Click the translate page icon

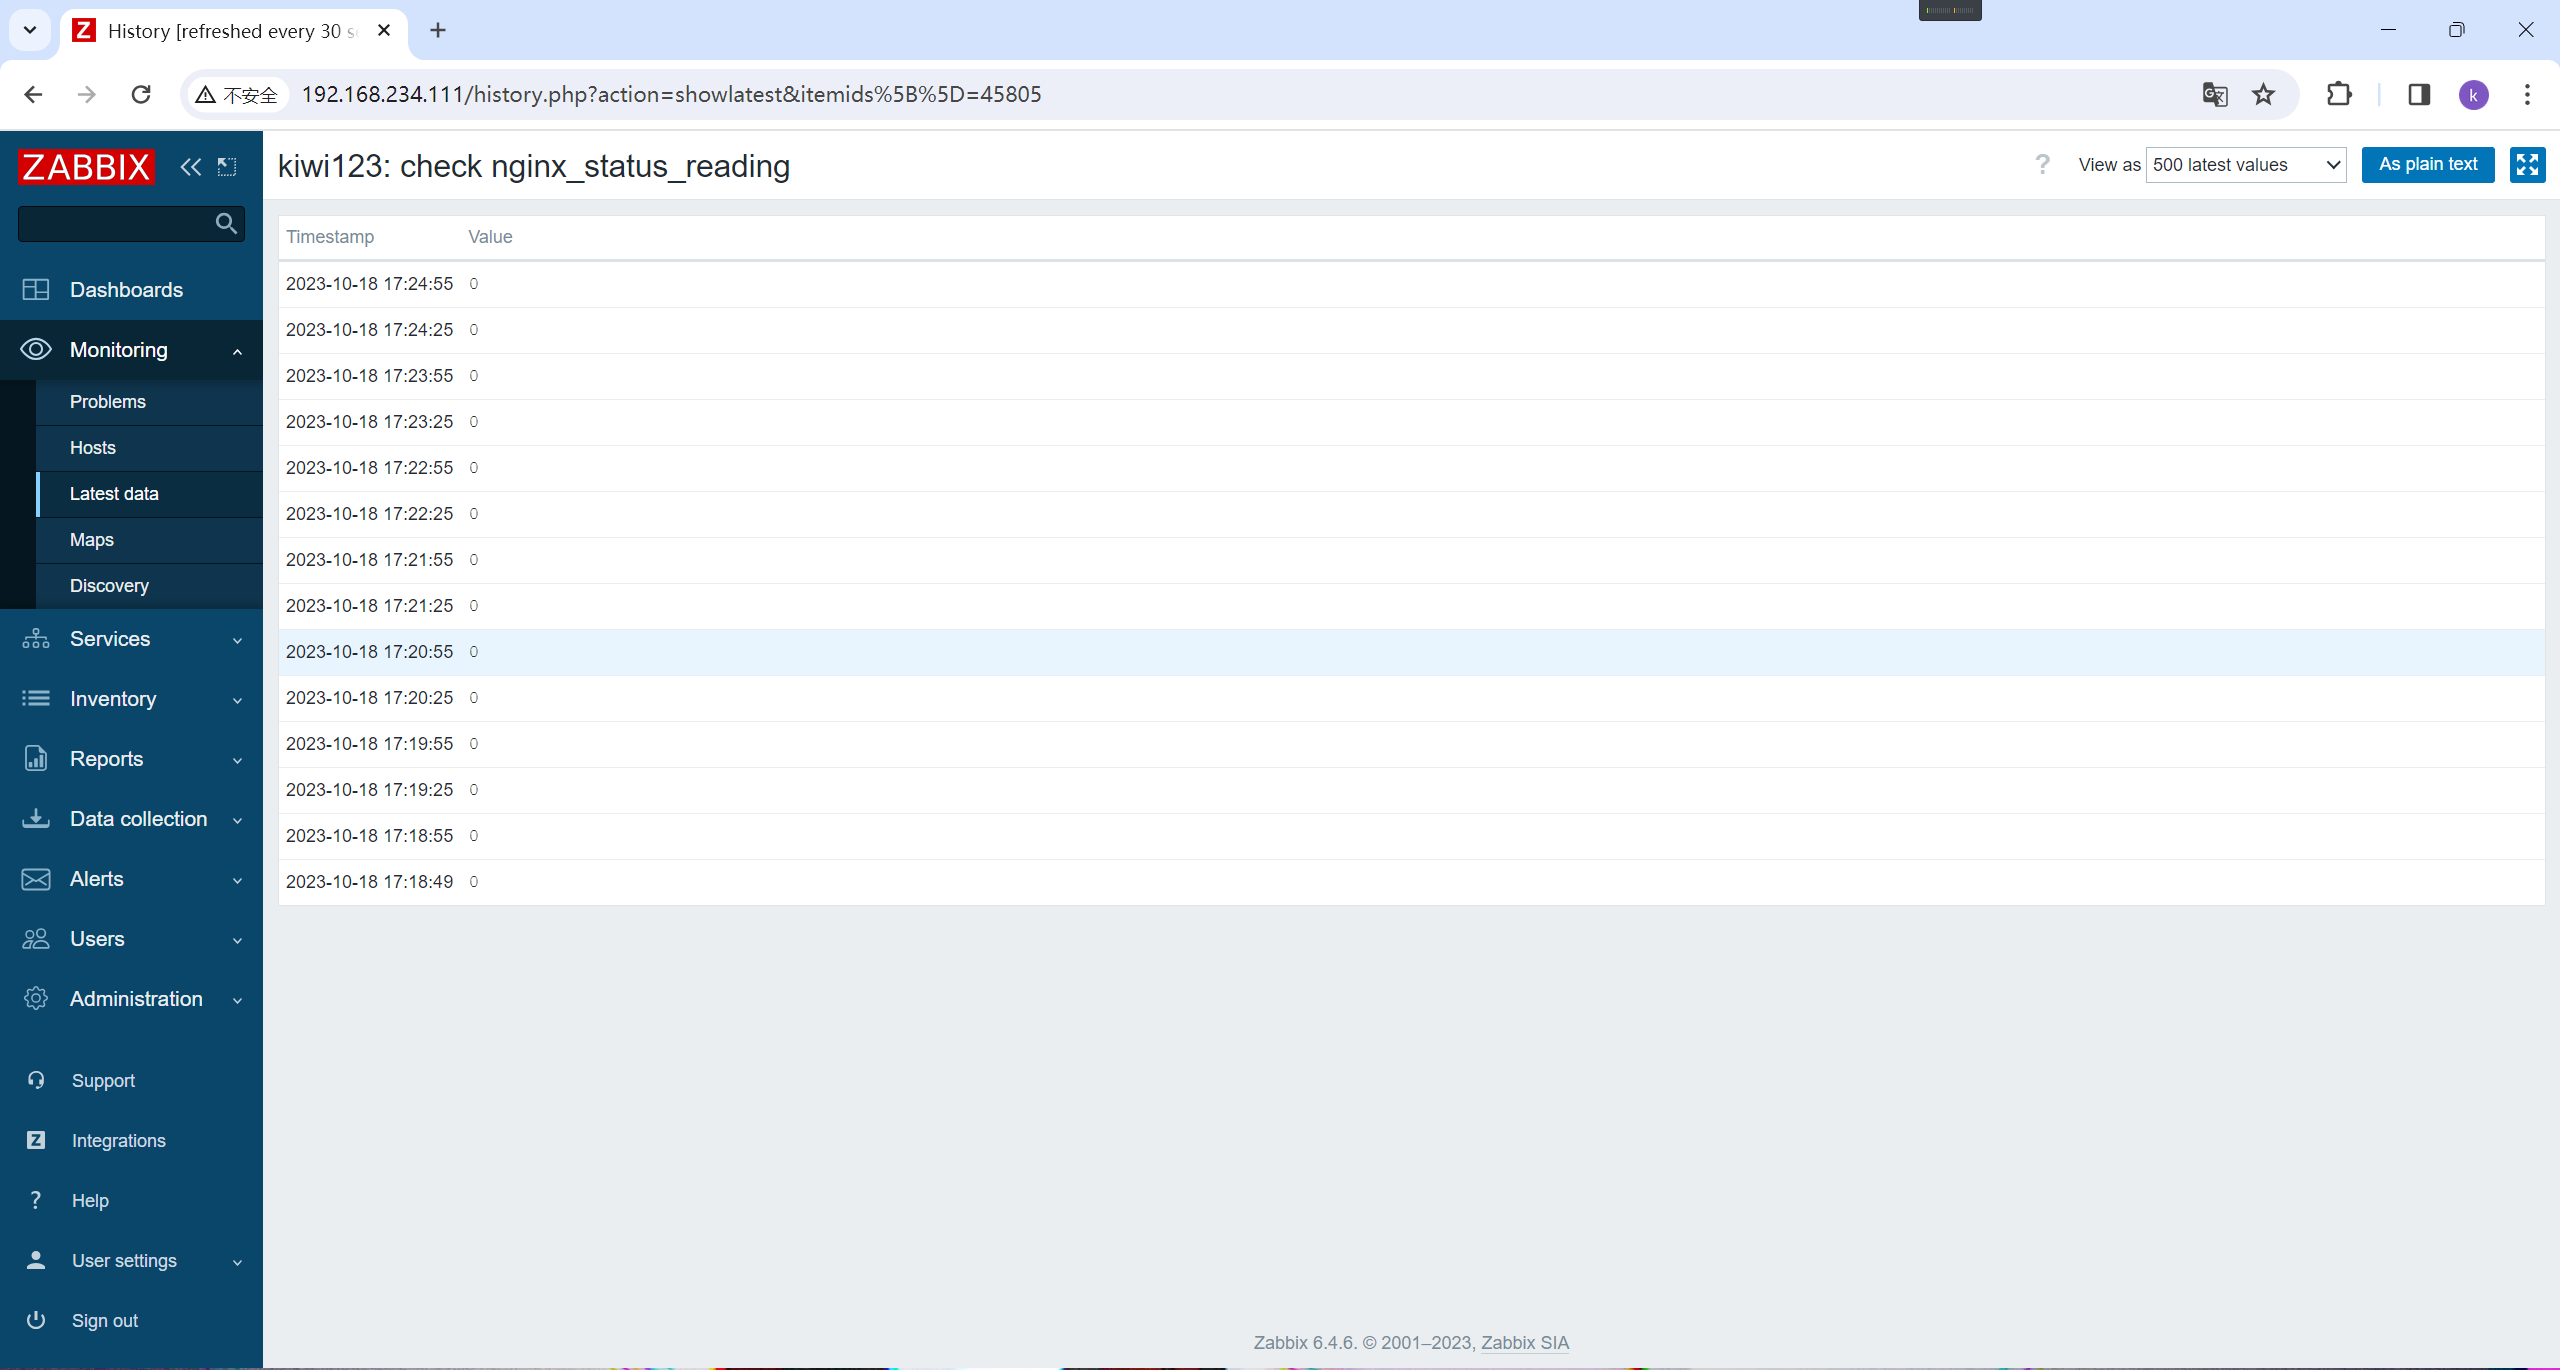pyautogui.click(x=2214, y=95)
